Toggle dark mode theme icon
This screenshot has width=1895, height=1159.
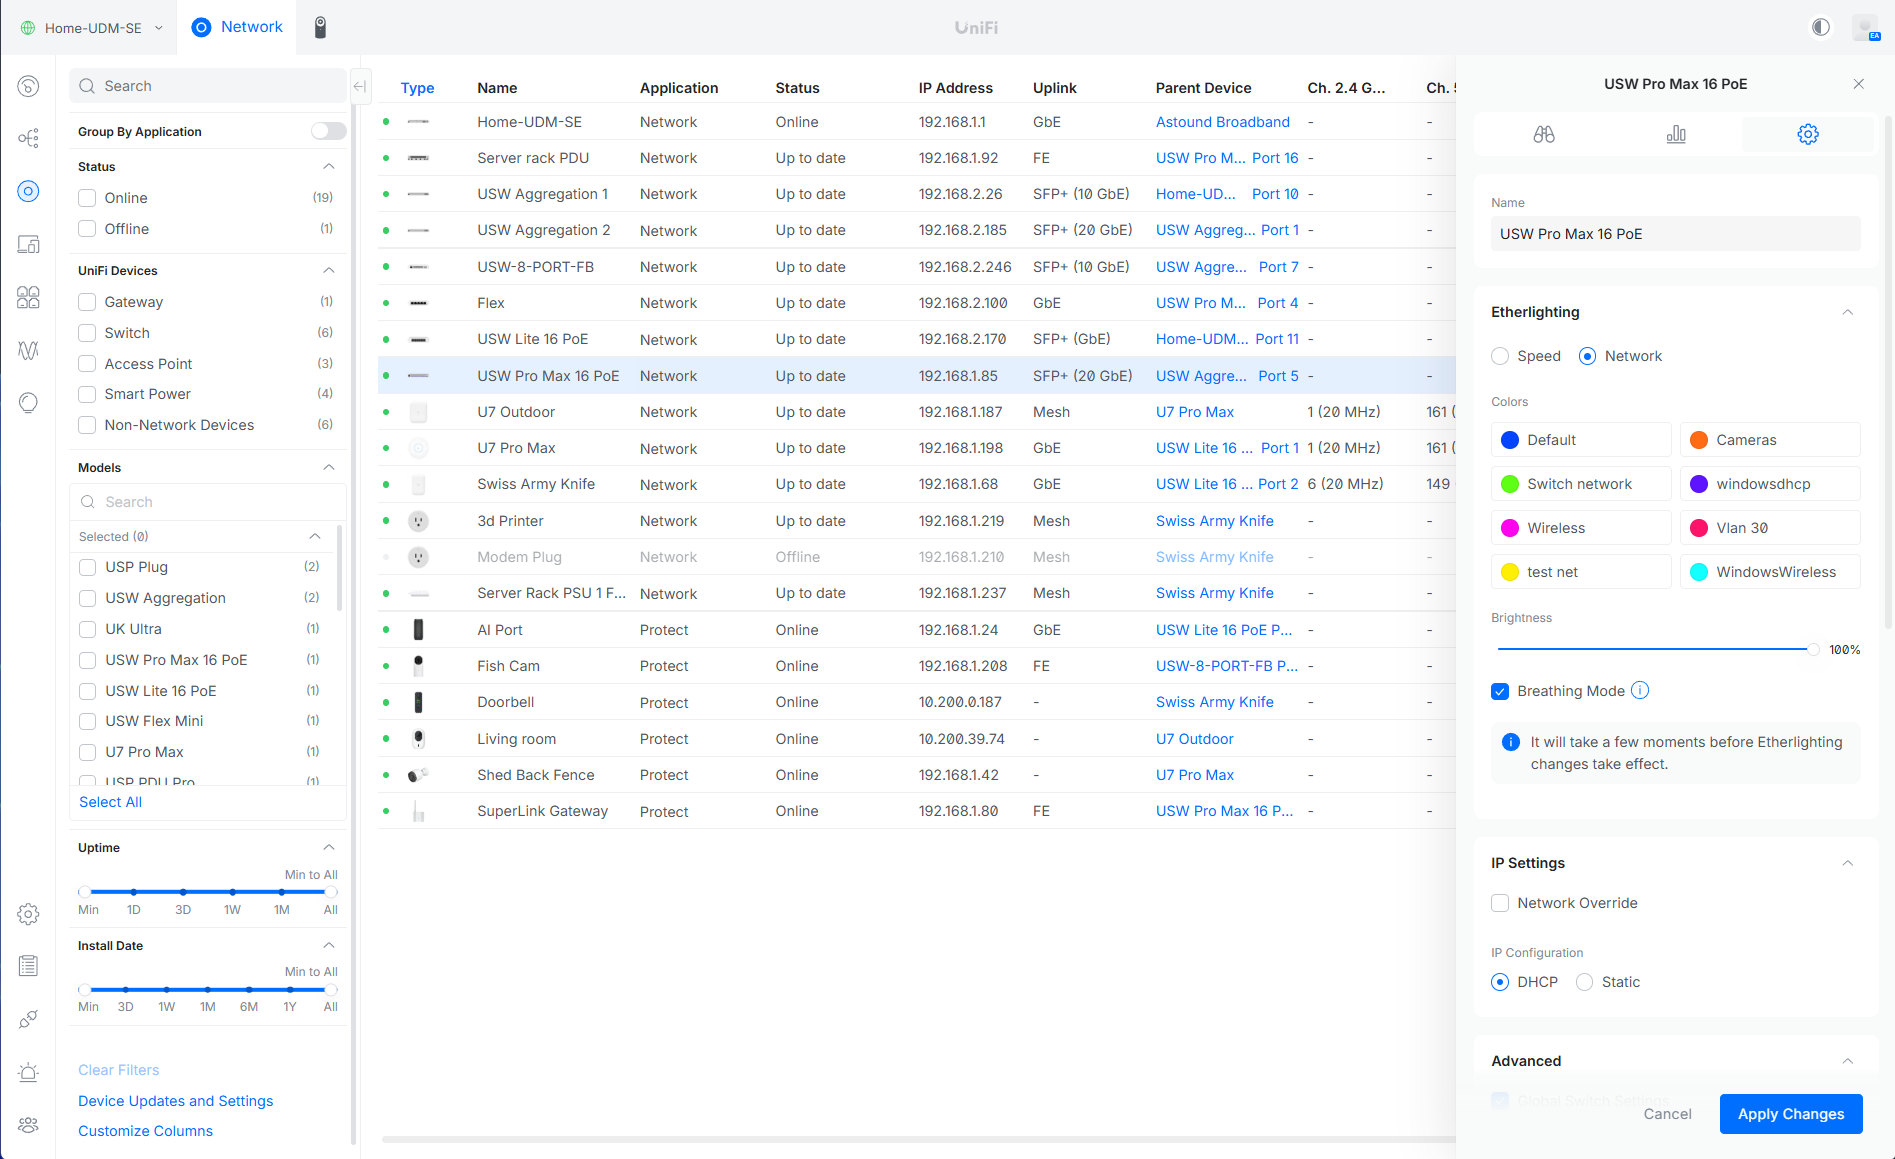[1821, 27]
